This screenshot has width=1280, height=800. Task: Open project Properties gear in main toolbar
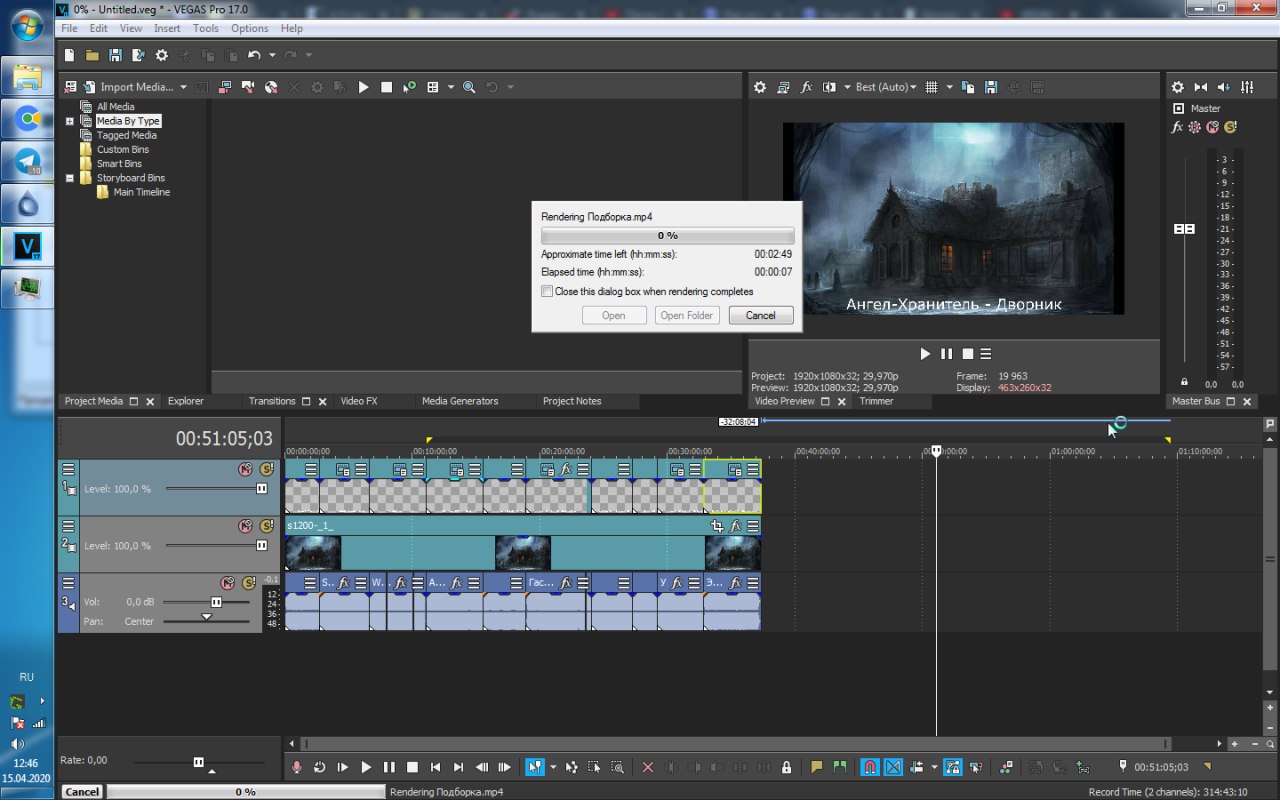click(161, 55)
